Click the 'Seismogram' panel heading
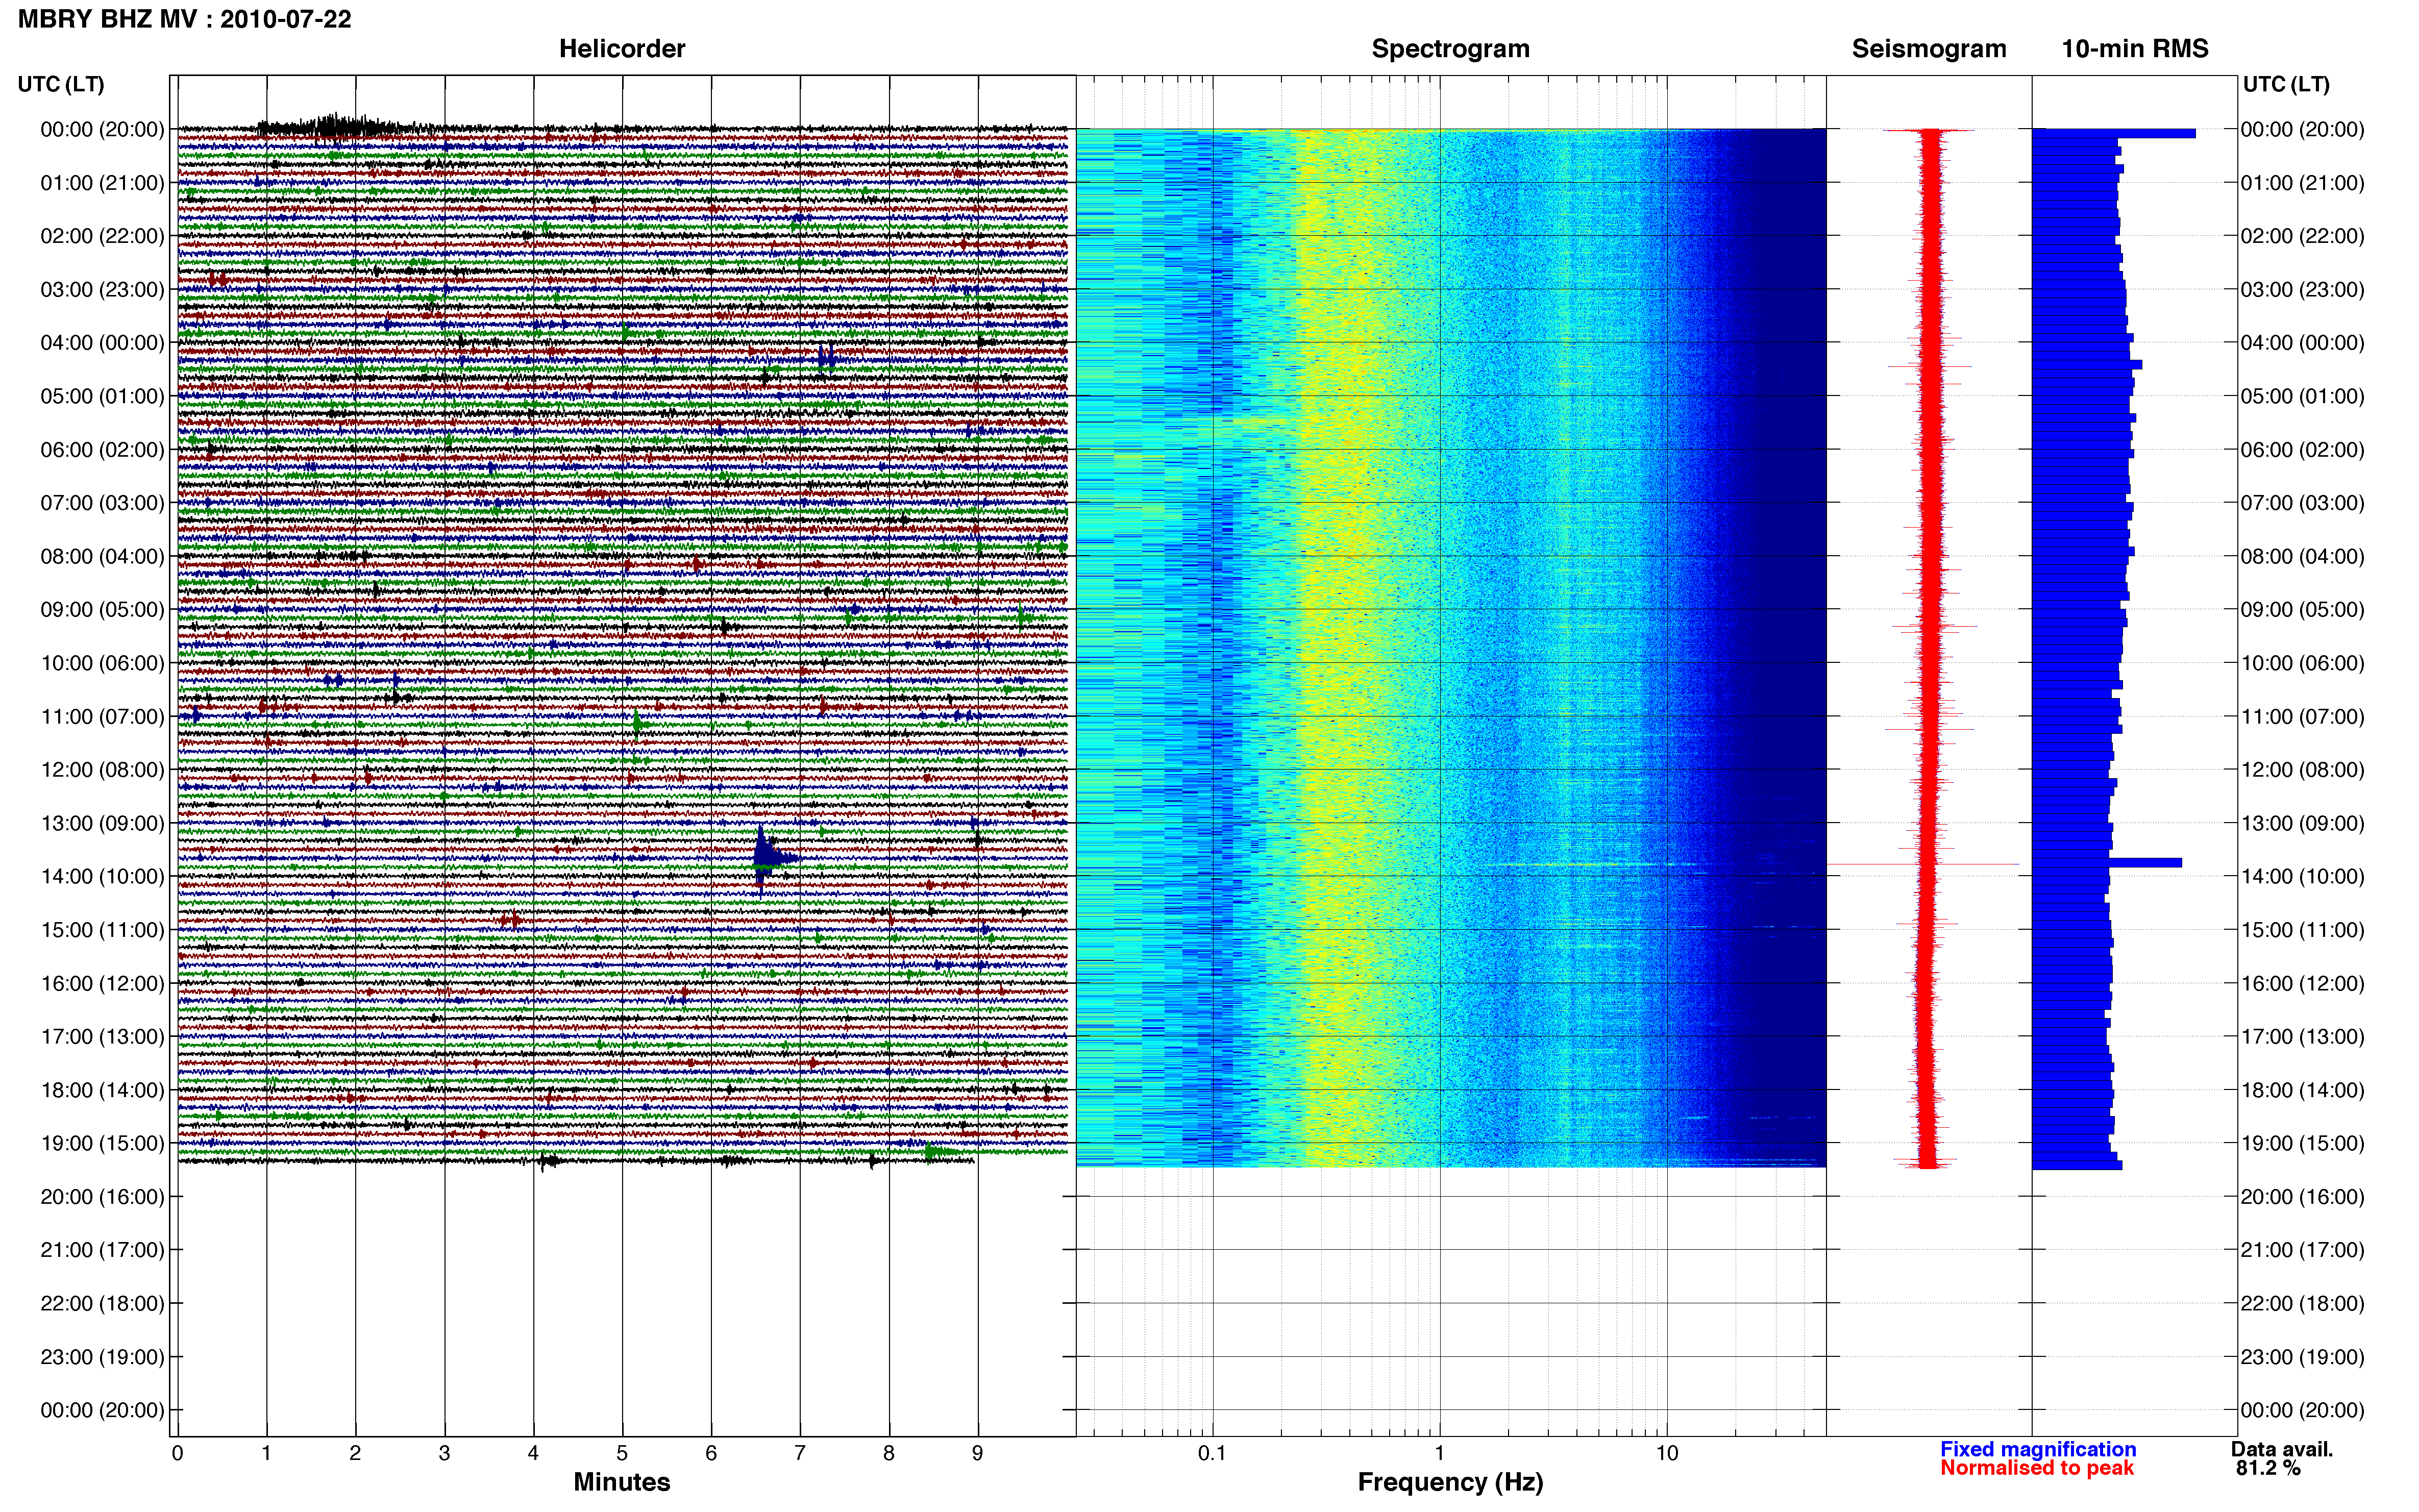 click(1929, 49)
